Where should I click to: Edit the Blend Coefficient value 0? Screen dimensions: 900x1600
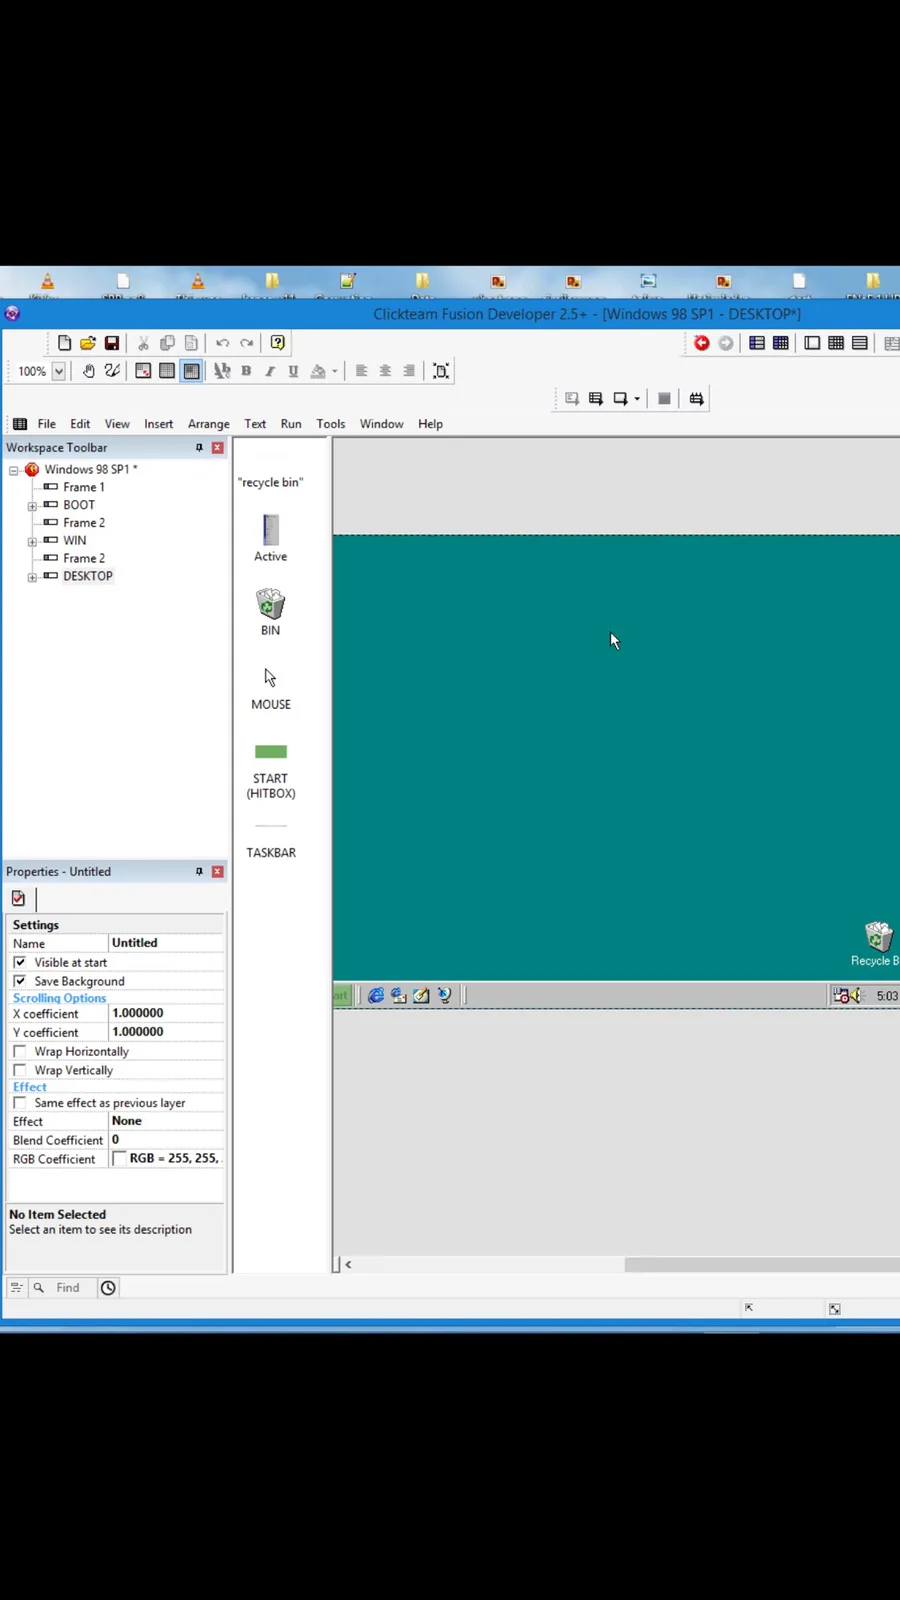point(166,1140)
